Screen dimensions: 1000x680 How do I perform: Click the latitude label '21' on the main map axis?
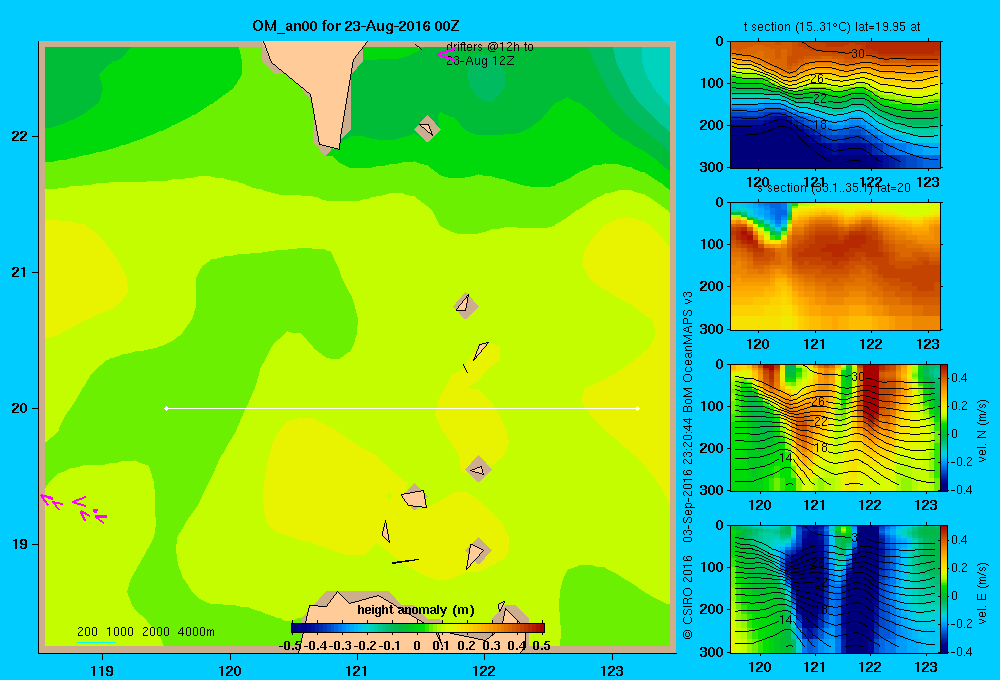(20, 272)
